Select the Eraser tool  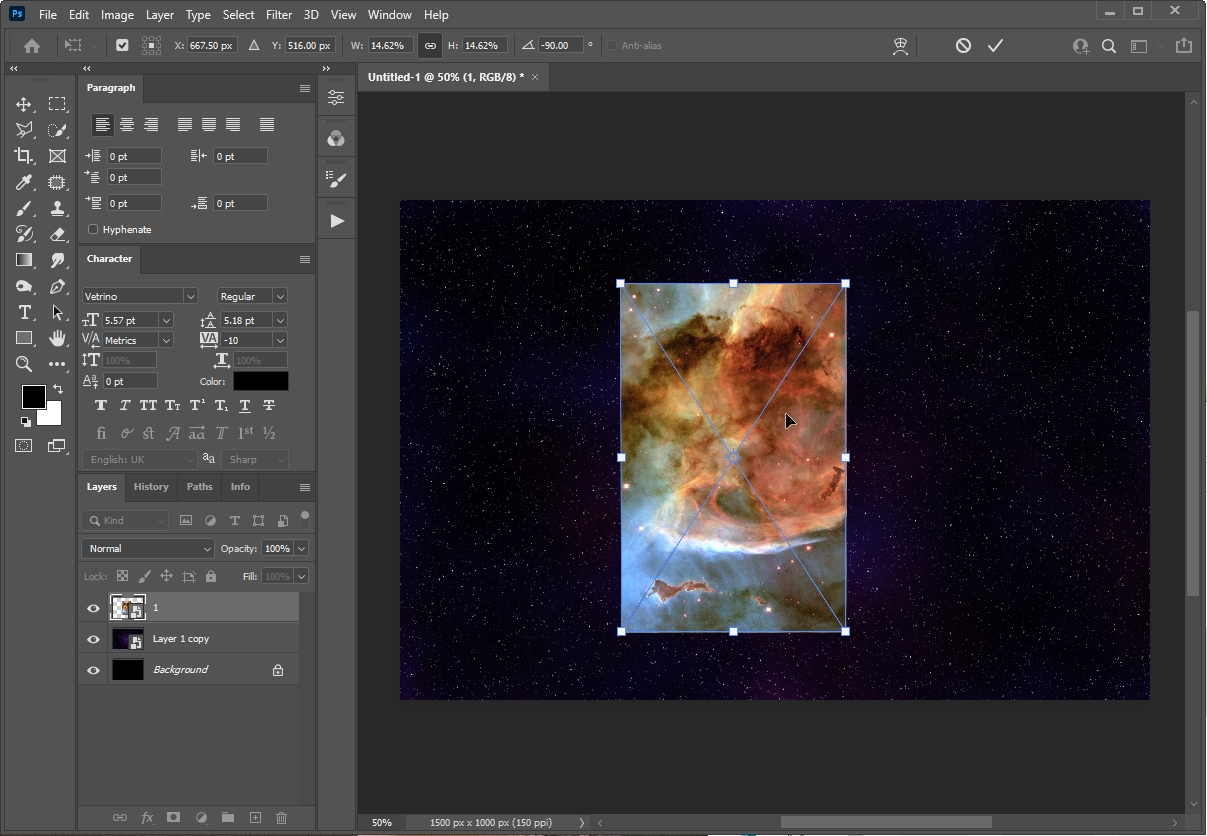click(57, 234)
